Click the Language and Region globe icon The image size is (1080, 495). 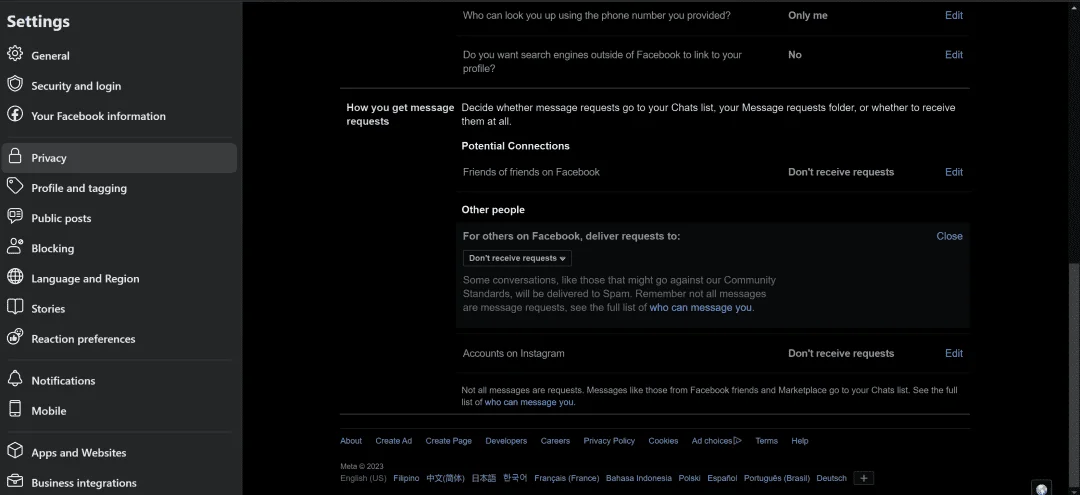pos(15,277)
